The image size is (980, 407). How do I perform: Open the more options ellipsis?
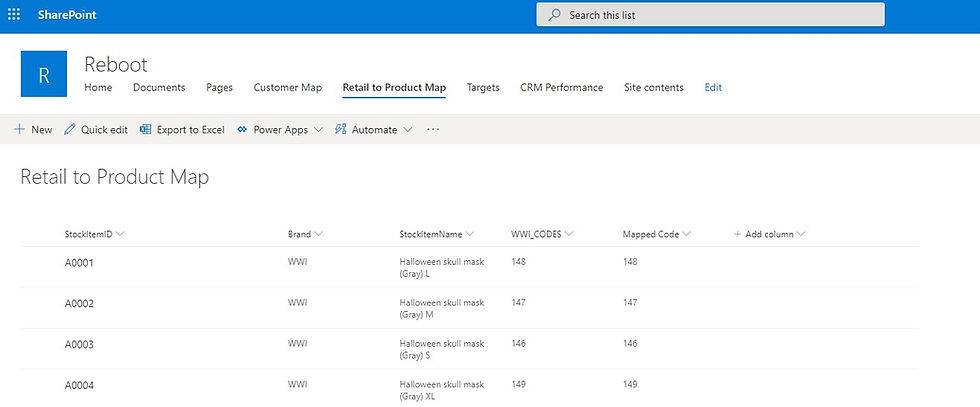pyautogui.click(x=433, y=129)
